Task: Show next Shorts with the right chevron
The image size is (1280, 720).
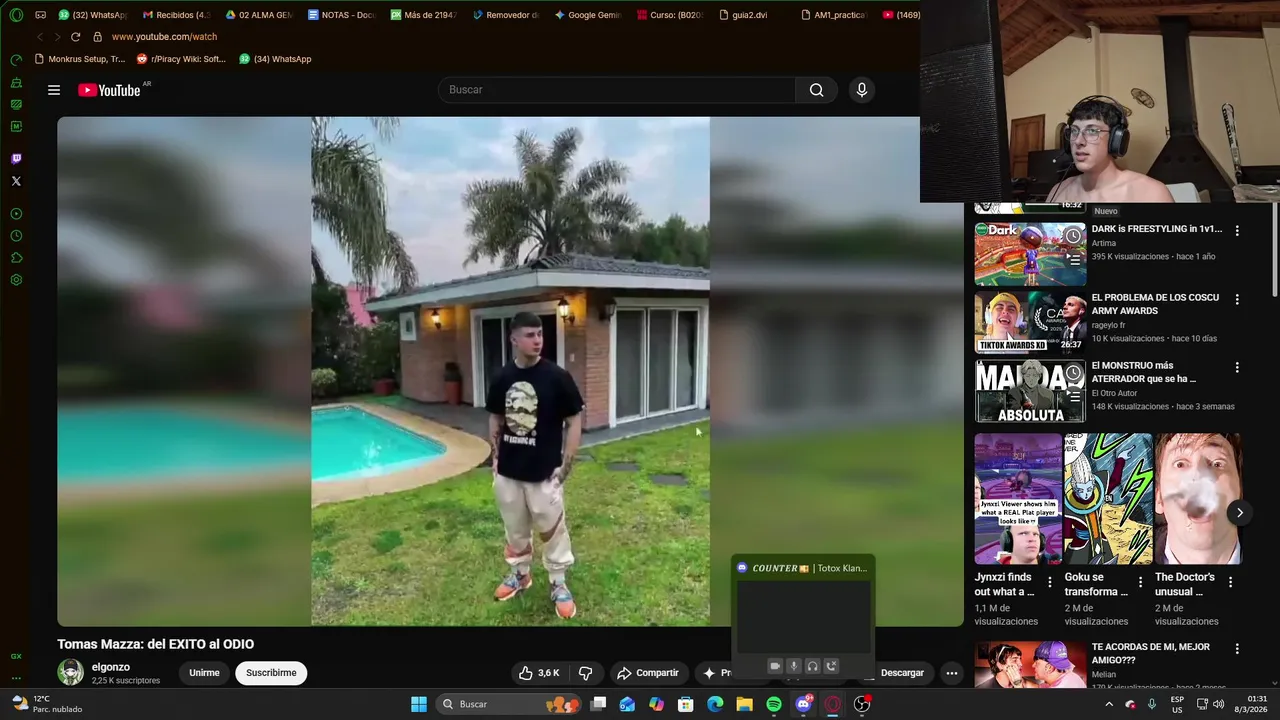Action: point(1239,513)
